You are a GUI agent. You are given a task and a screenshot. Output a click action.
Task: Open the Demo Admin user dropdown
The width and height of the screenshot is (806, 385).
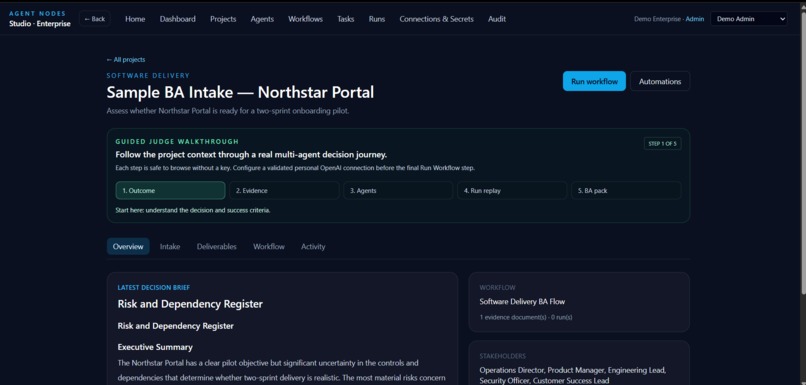click(x=748, y=19)
